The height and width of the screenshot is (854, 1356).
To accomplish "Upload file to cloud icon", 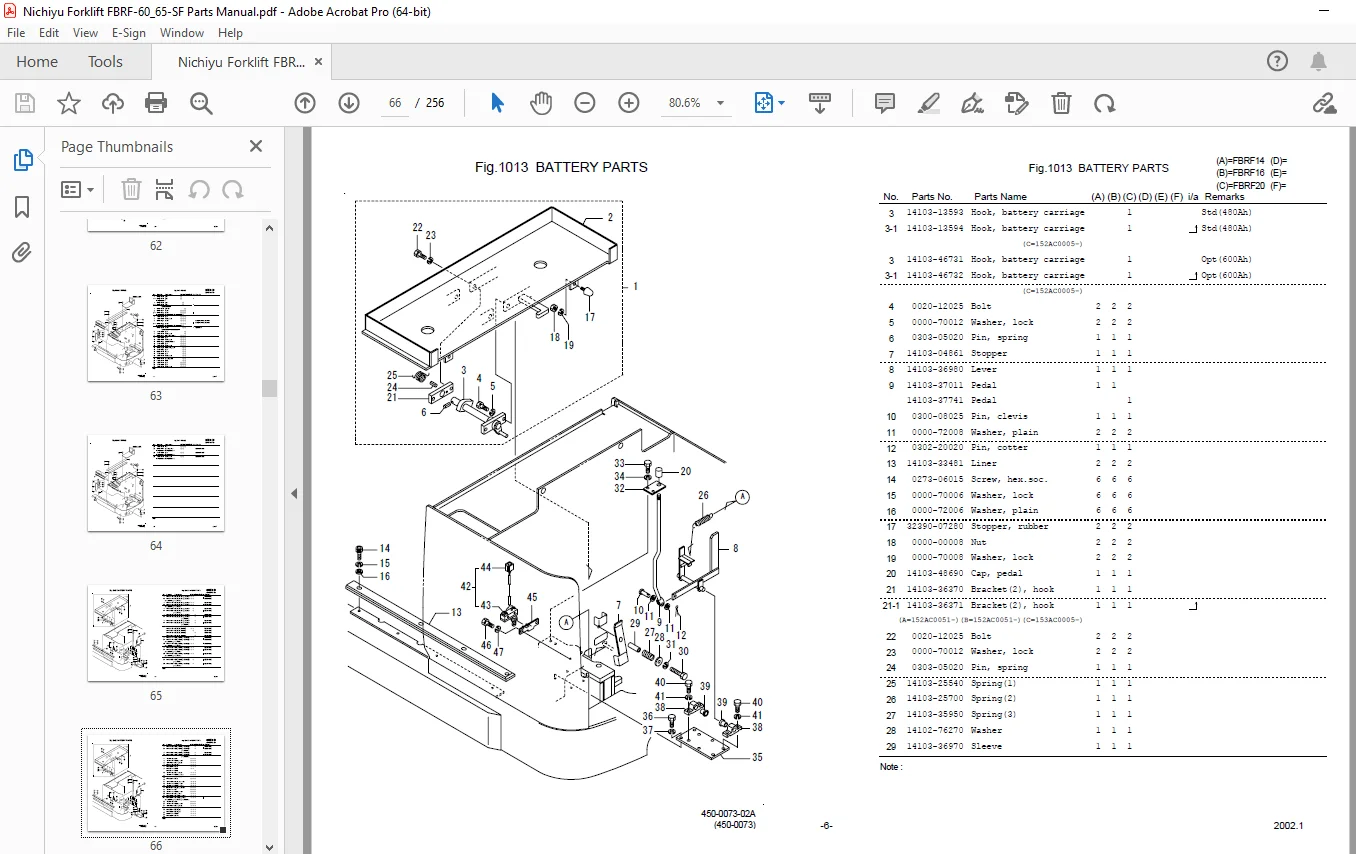I will pos(113,103).
